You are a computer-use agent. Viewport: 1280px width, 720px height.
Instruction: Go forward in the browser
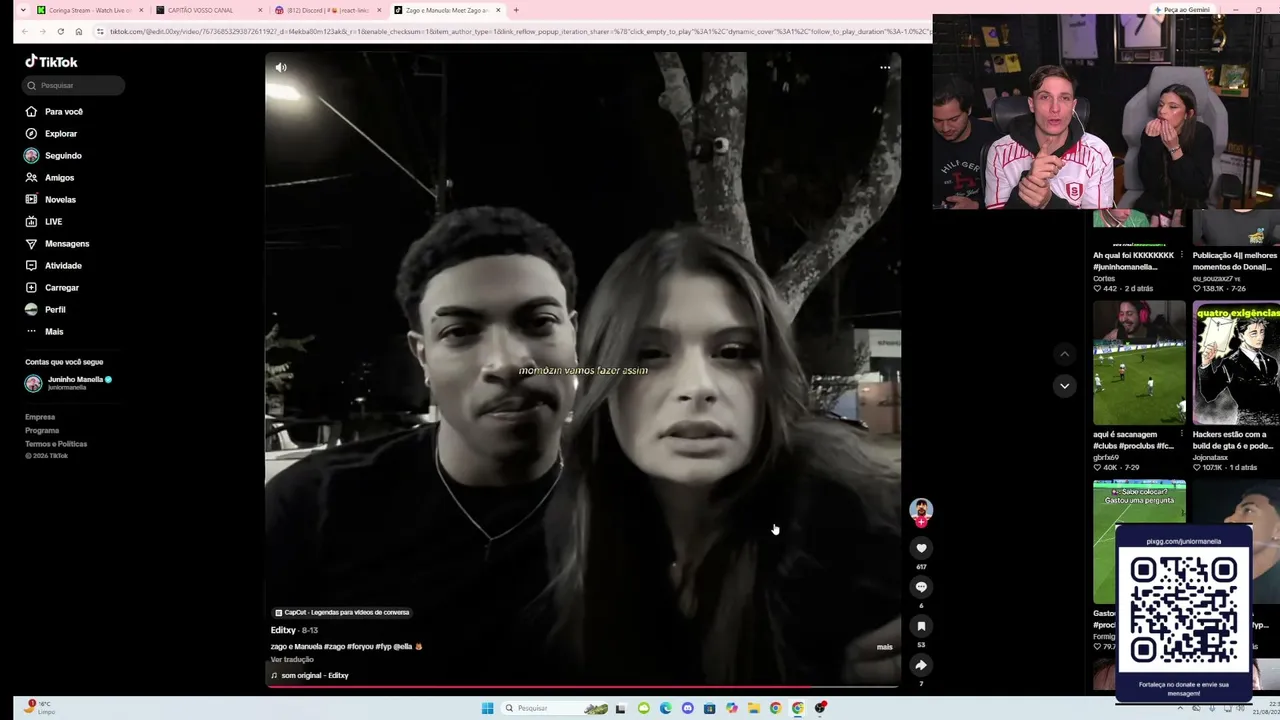pyautogui.click(x=42, y=32)
